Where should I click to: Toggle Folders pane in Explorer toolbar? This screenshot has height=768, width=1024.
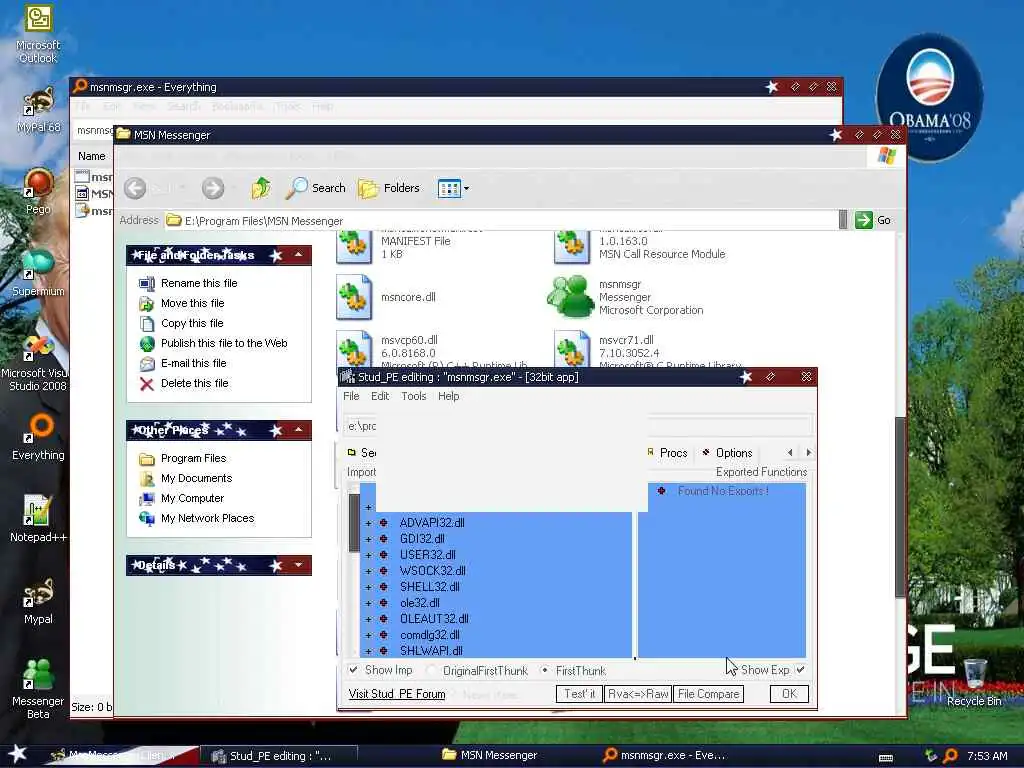click(x=389, y=188)
